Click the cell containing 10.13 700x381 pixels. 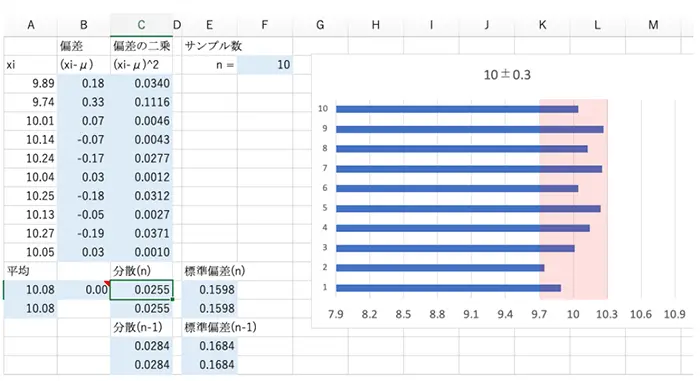pos(30,215)
